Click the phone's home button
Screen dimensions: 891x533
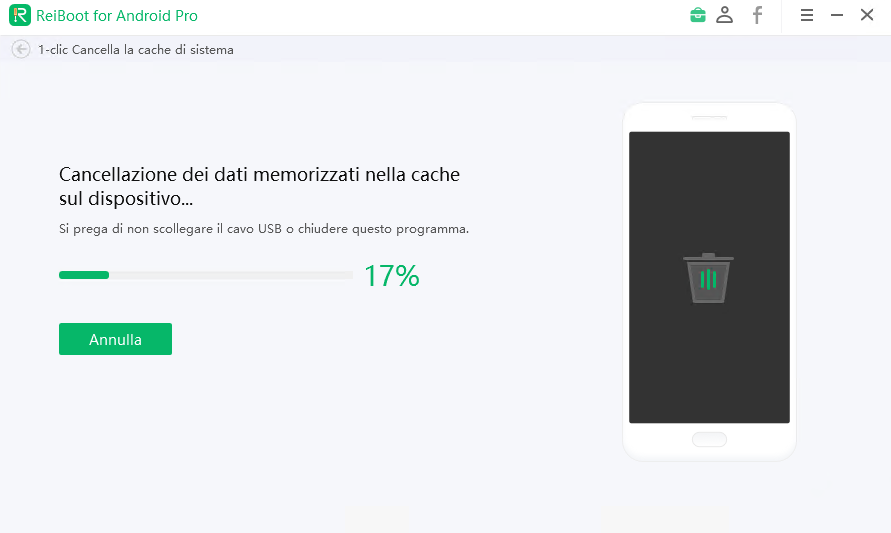point(709,440)
